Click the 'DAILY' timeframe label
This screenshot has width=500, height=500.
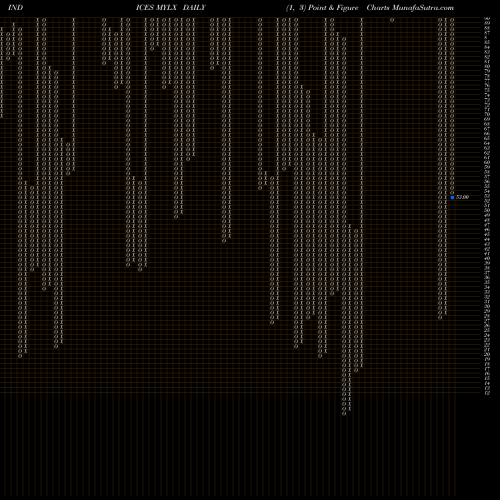[194, 8]
